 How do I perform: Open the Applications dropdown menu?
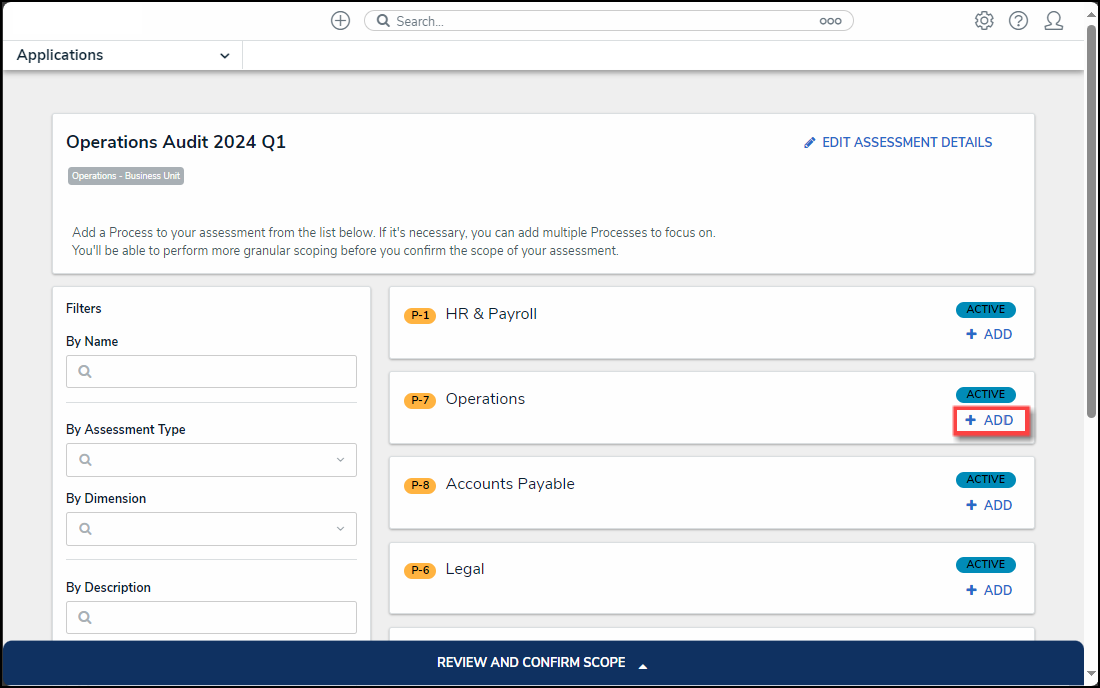click(x=123, y=55)
